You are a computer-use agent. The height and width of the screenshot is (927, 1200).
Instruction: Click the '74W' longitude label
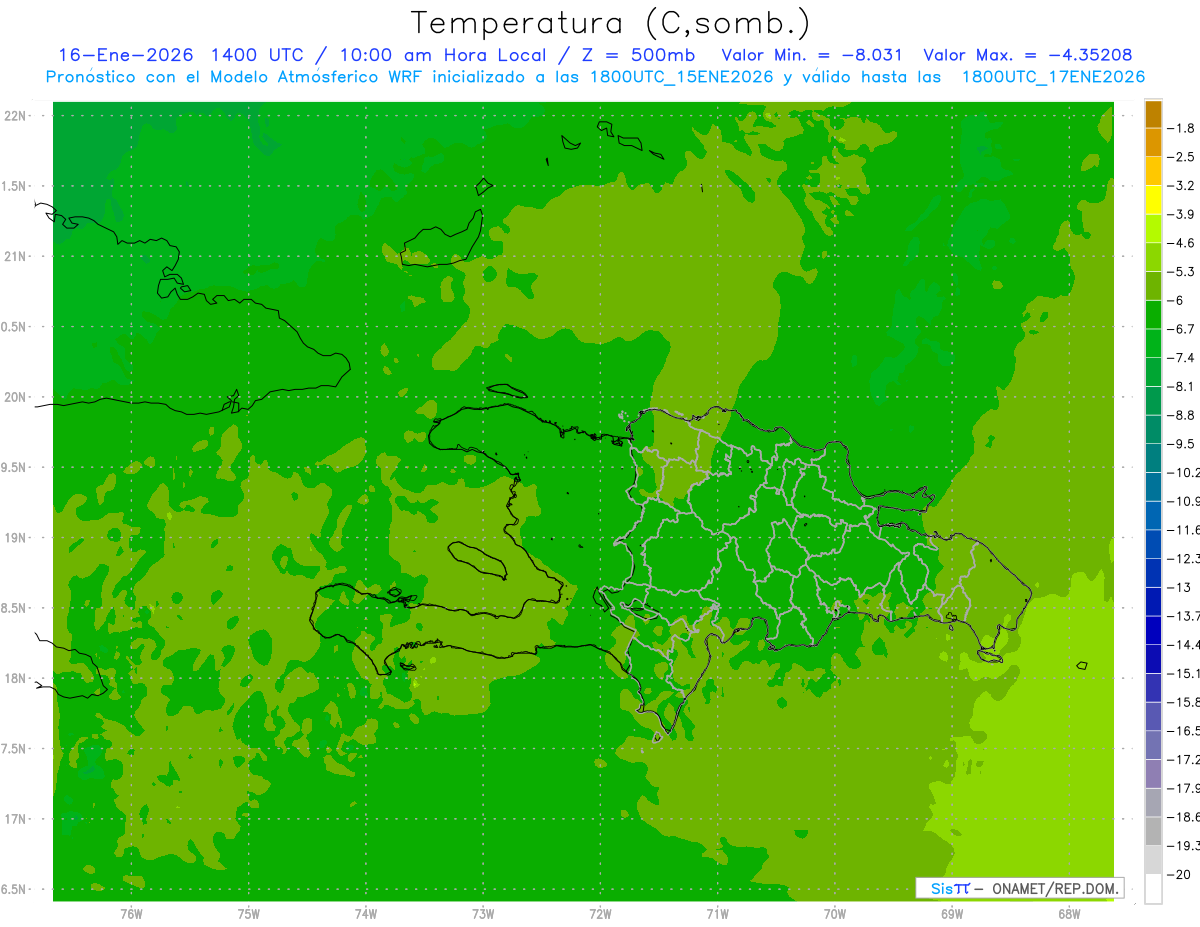366,914
